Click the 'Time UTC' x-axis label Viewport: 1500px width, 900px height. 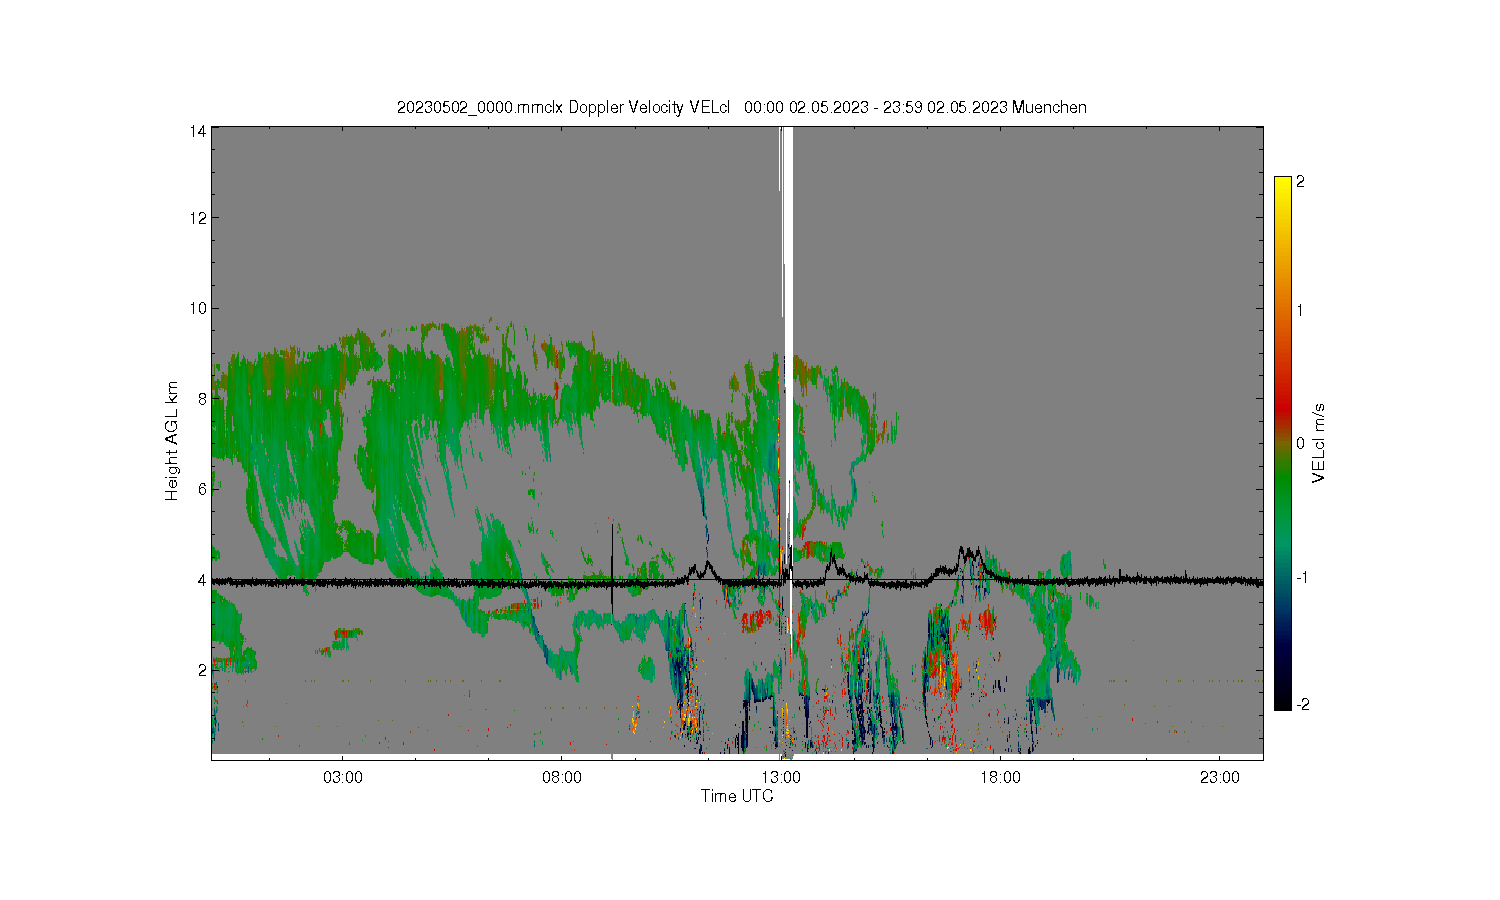tap(737, 796)
